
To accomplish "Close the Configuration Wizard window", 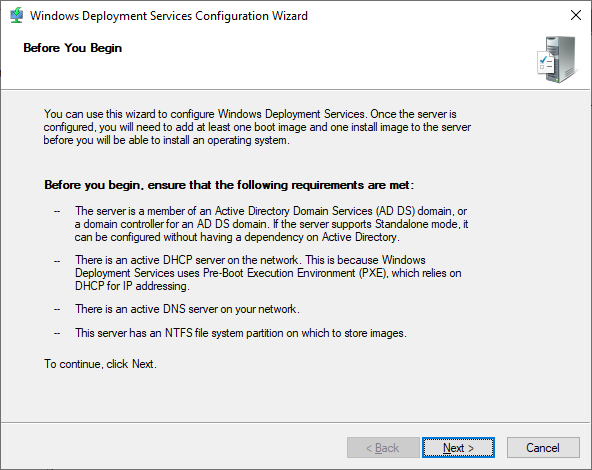I will pyautogui.click(x=576, y=15).
